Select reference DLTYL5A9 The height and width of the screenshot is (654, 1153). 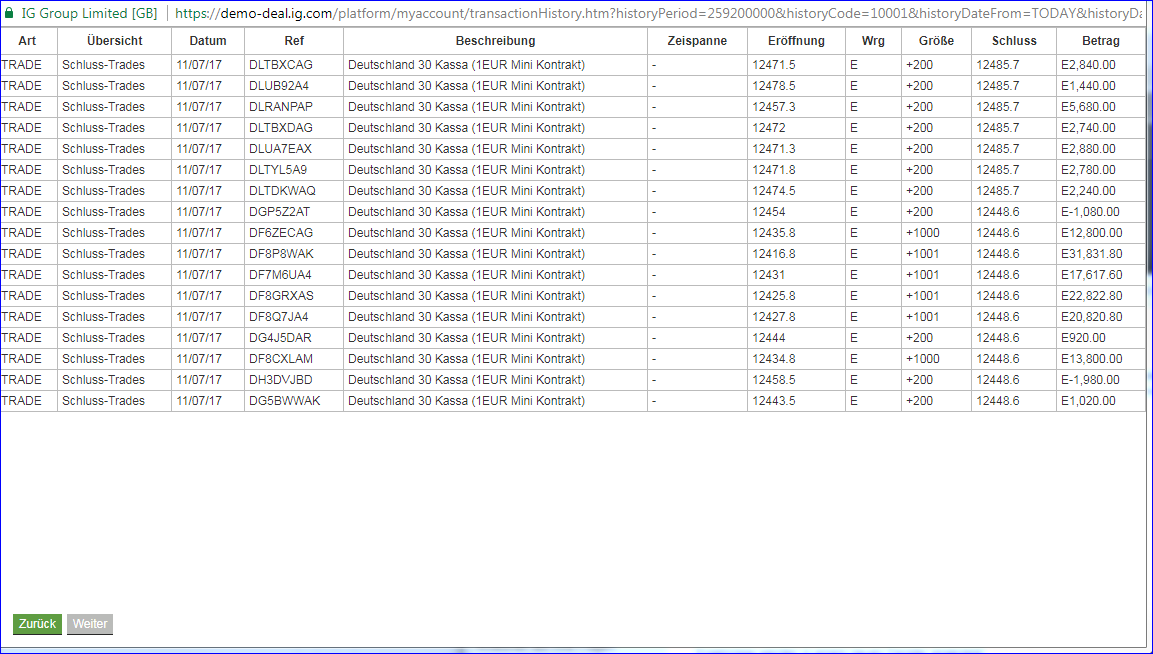pyautogui.click(x=278, y=170)
